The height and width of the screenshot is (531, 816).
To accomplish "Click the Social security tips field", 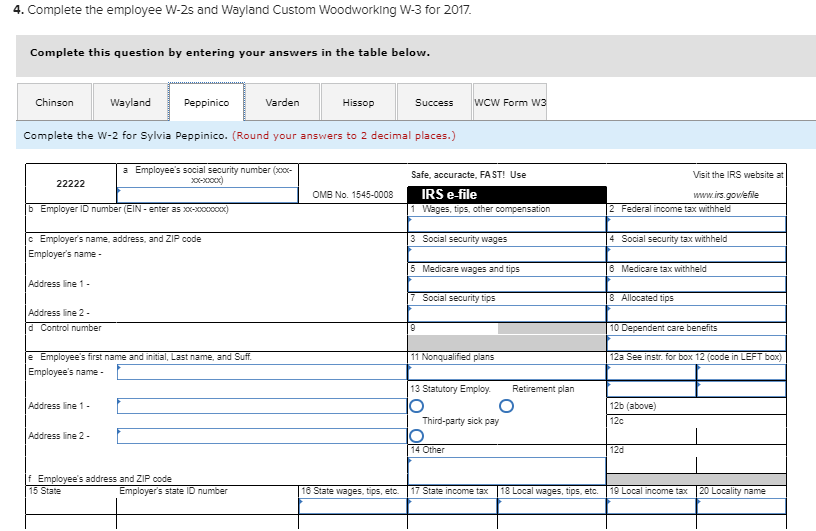I will click(507, 313).
